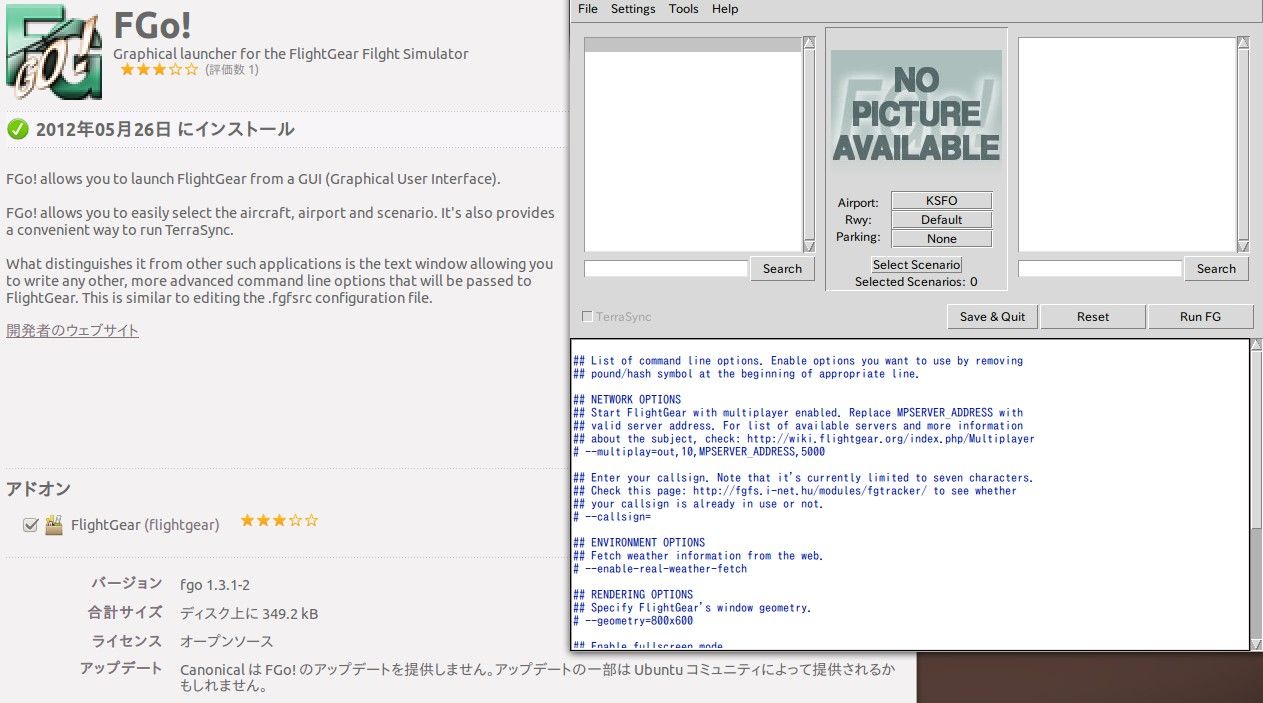The width and height of the screenshot is (1263, 703).
Task: Click the '# --callsign=' line
Action: (612, 517)
